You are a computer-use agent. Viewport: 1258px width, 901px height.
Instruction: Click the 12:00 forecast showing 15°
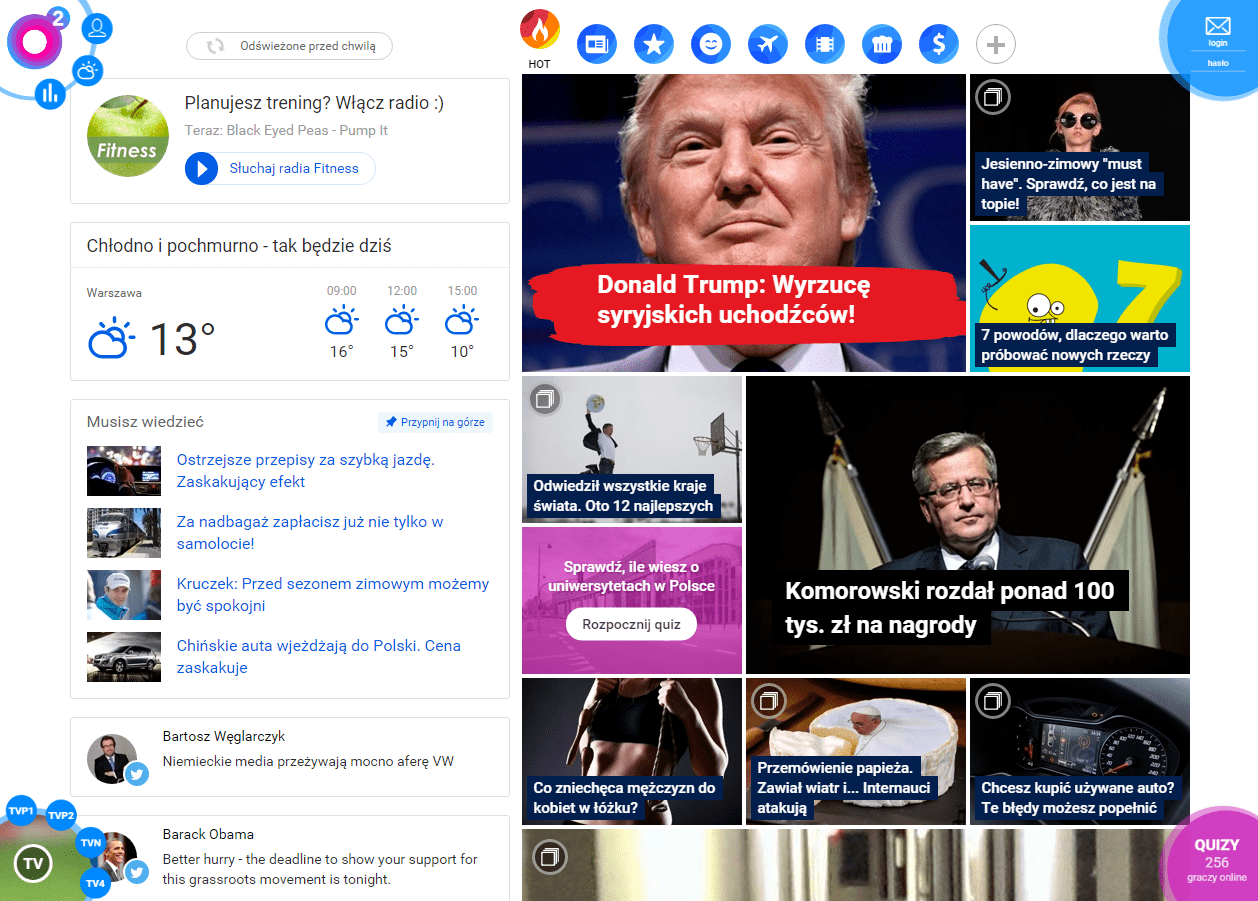[x=402, y=322]
